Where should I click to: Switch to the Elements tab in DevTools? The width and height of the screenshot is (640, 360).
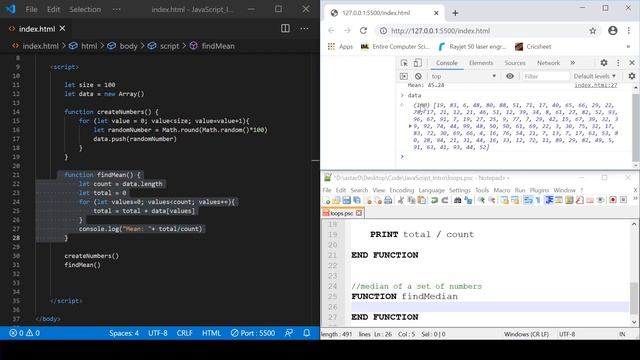point(481,63)
